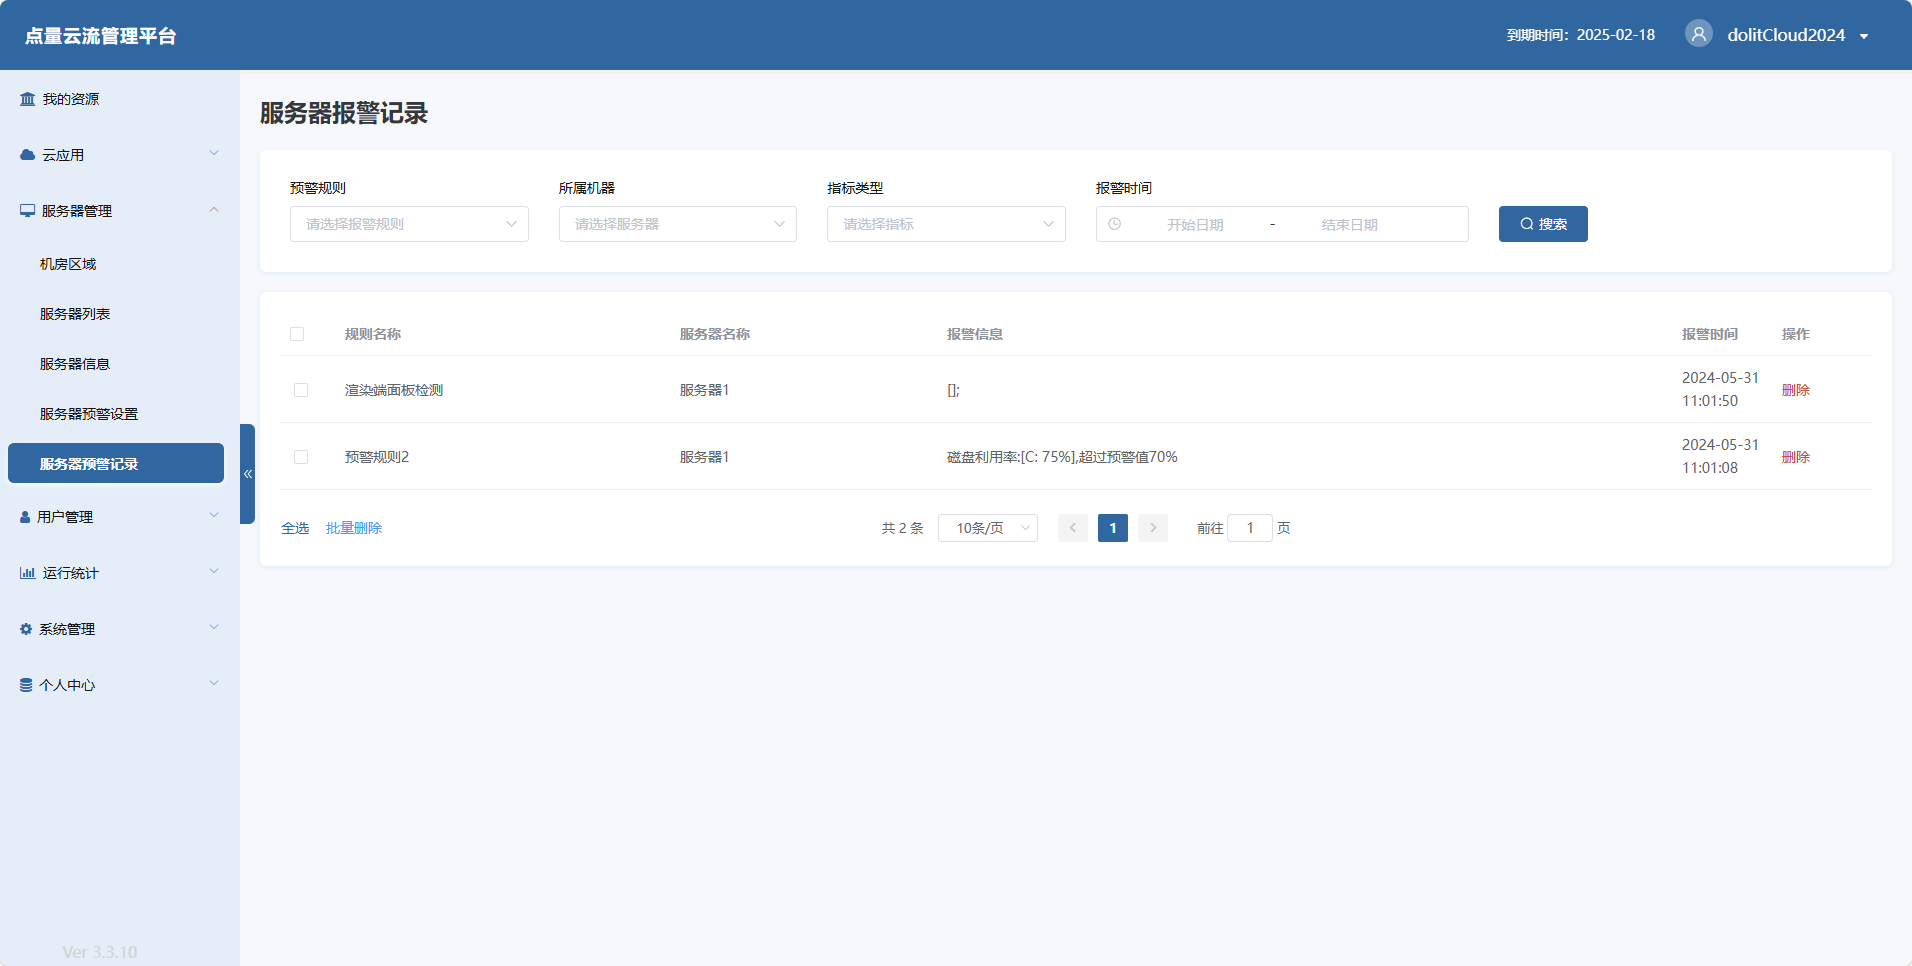Open the 预警规则 dropdown
This screenshot has width=1912, height=966.
(409, 224)
